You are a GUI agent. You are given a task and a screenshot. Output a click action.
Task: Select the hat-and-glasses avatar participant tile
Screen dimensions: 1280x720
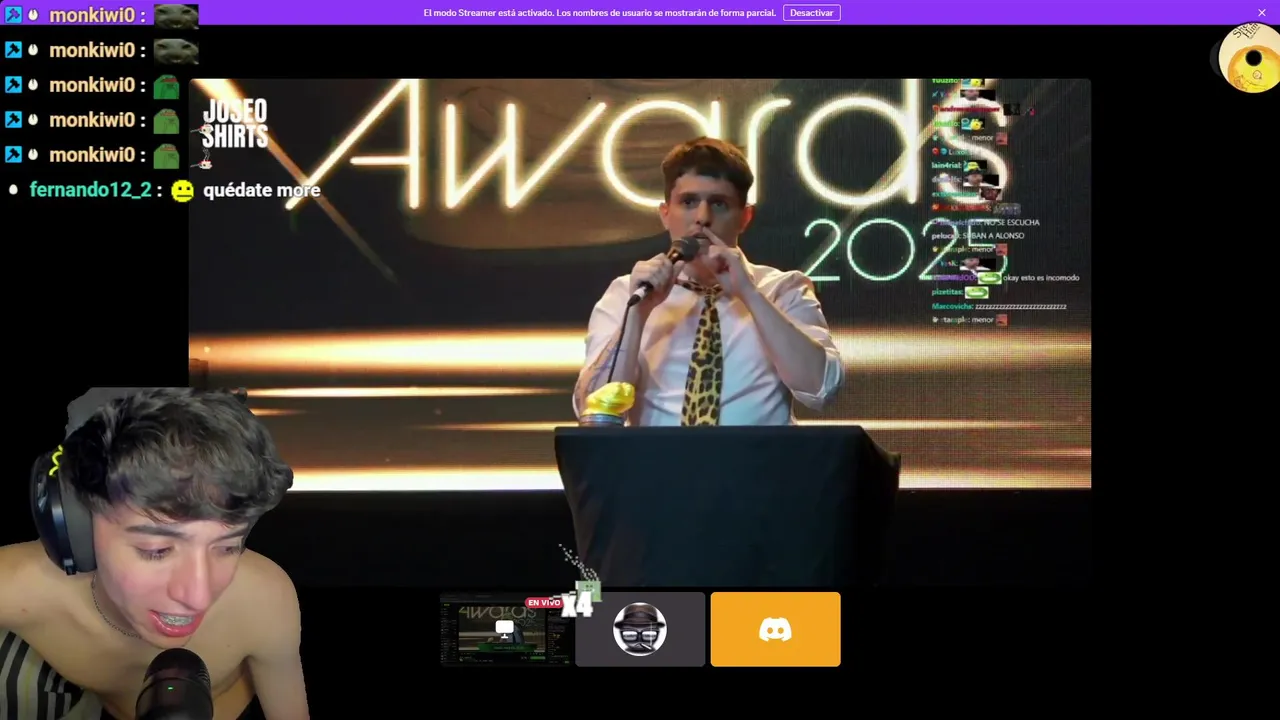(640, 629)
